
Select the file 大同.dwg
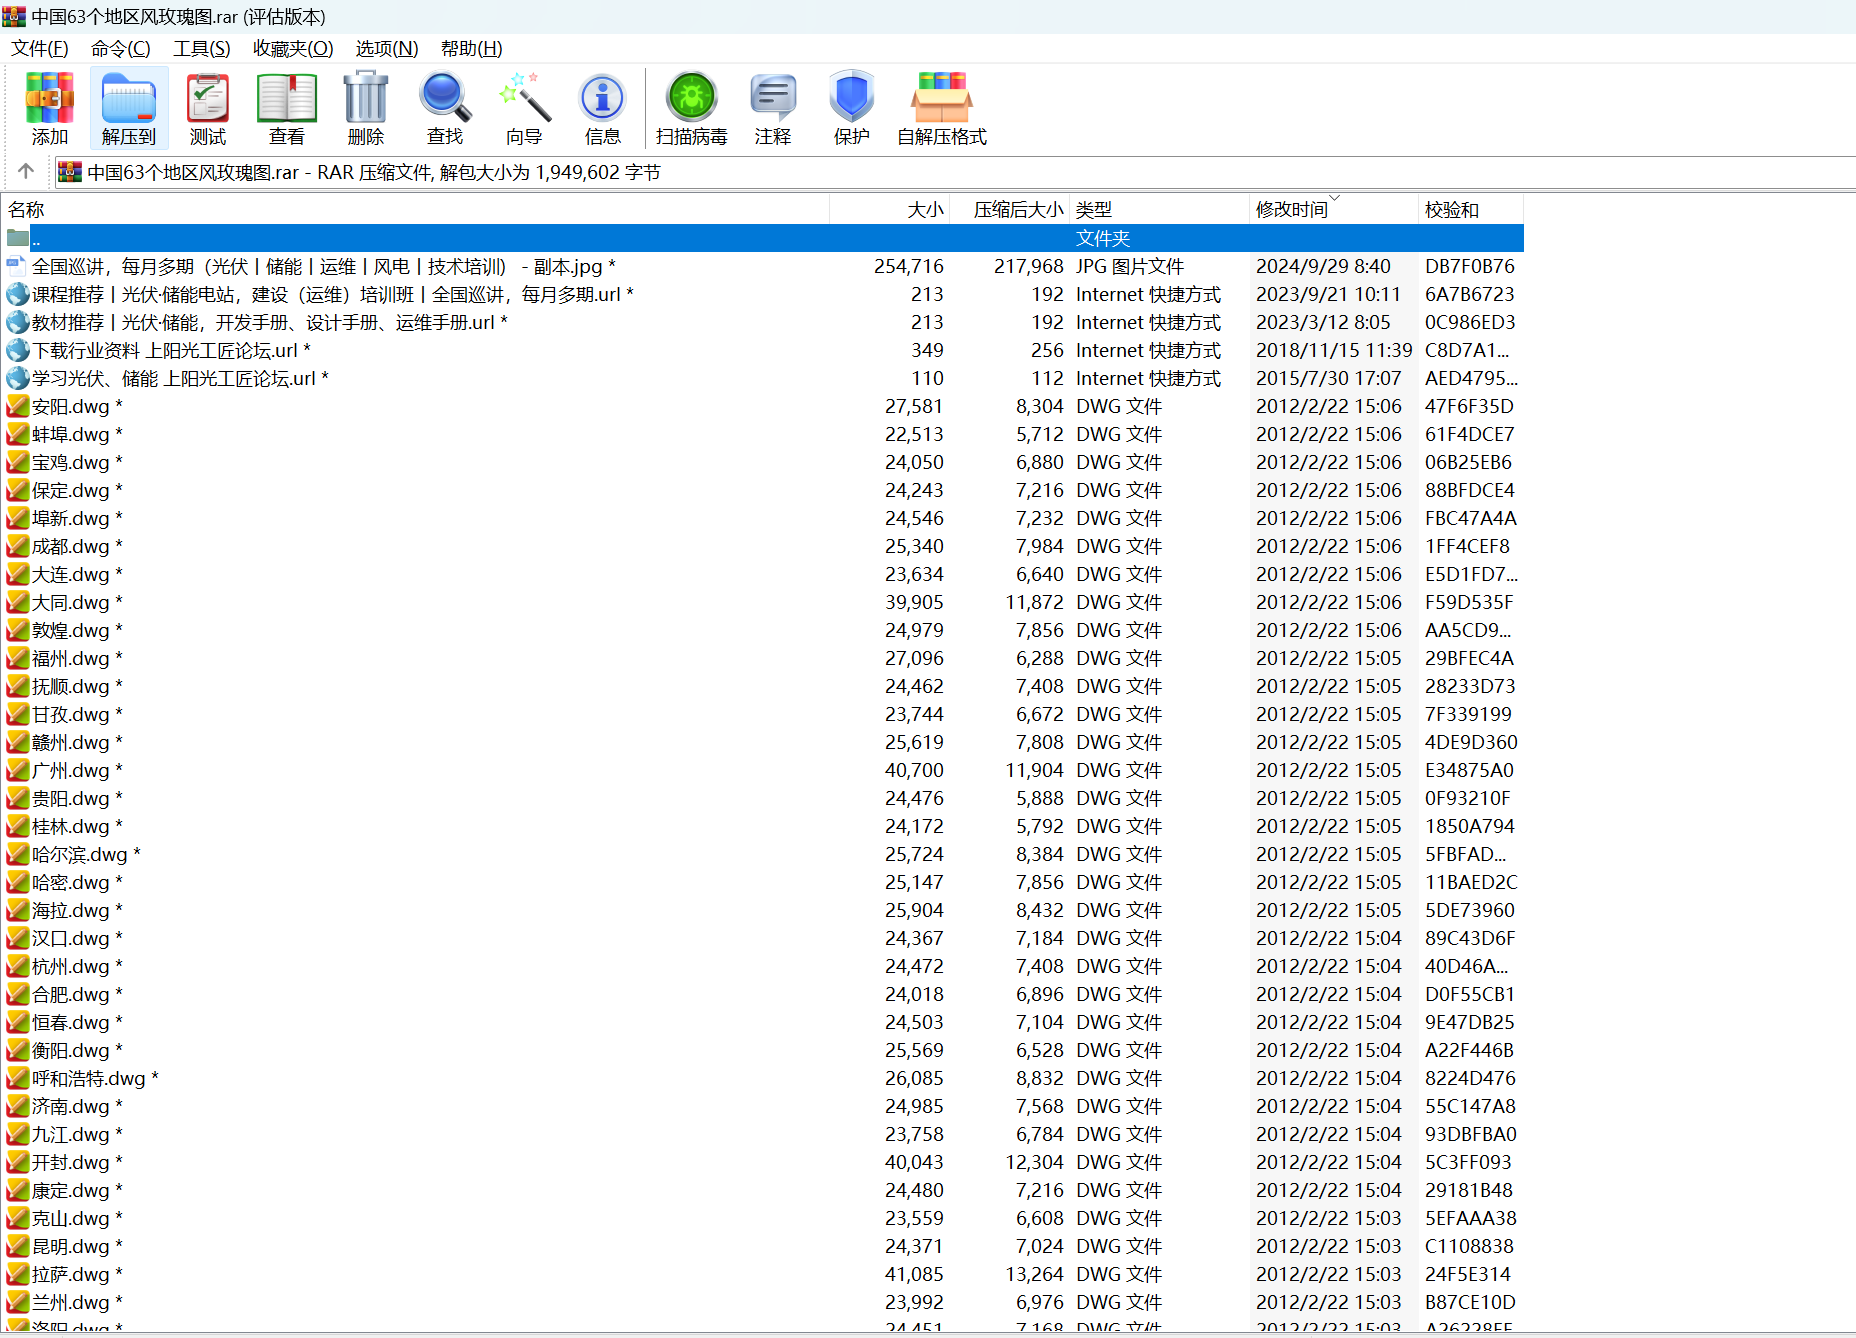[77, 602]
